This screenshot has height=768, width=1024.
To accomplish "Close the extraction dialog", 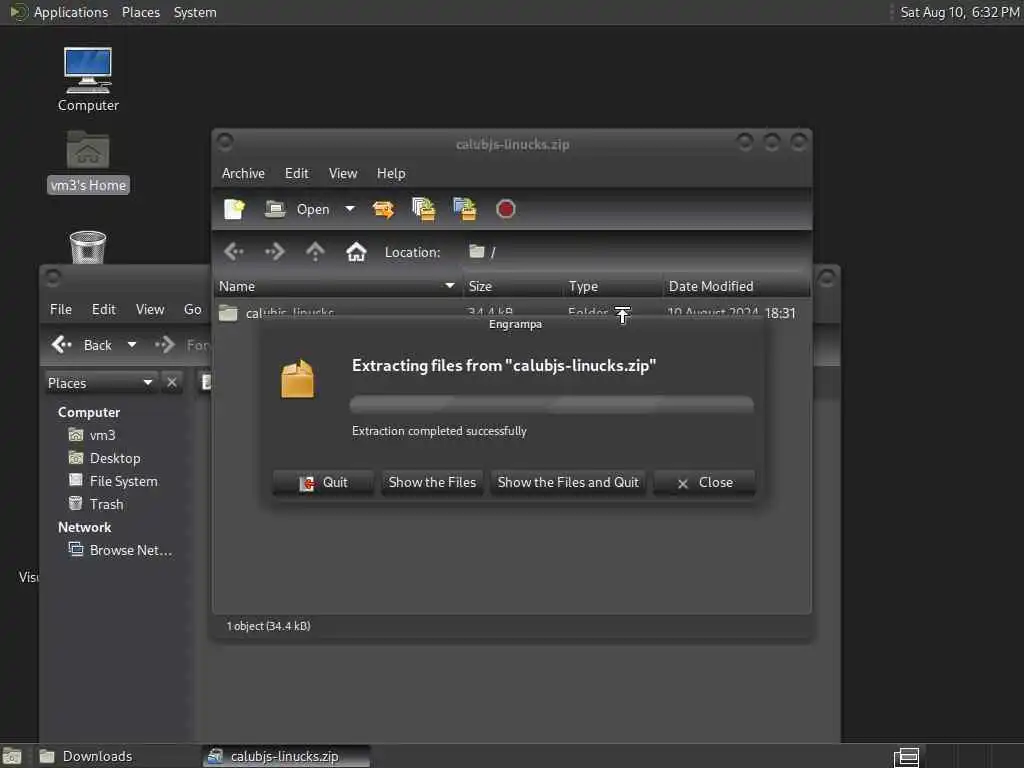I will pyautogui.click(x=705, y=483).
